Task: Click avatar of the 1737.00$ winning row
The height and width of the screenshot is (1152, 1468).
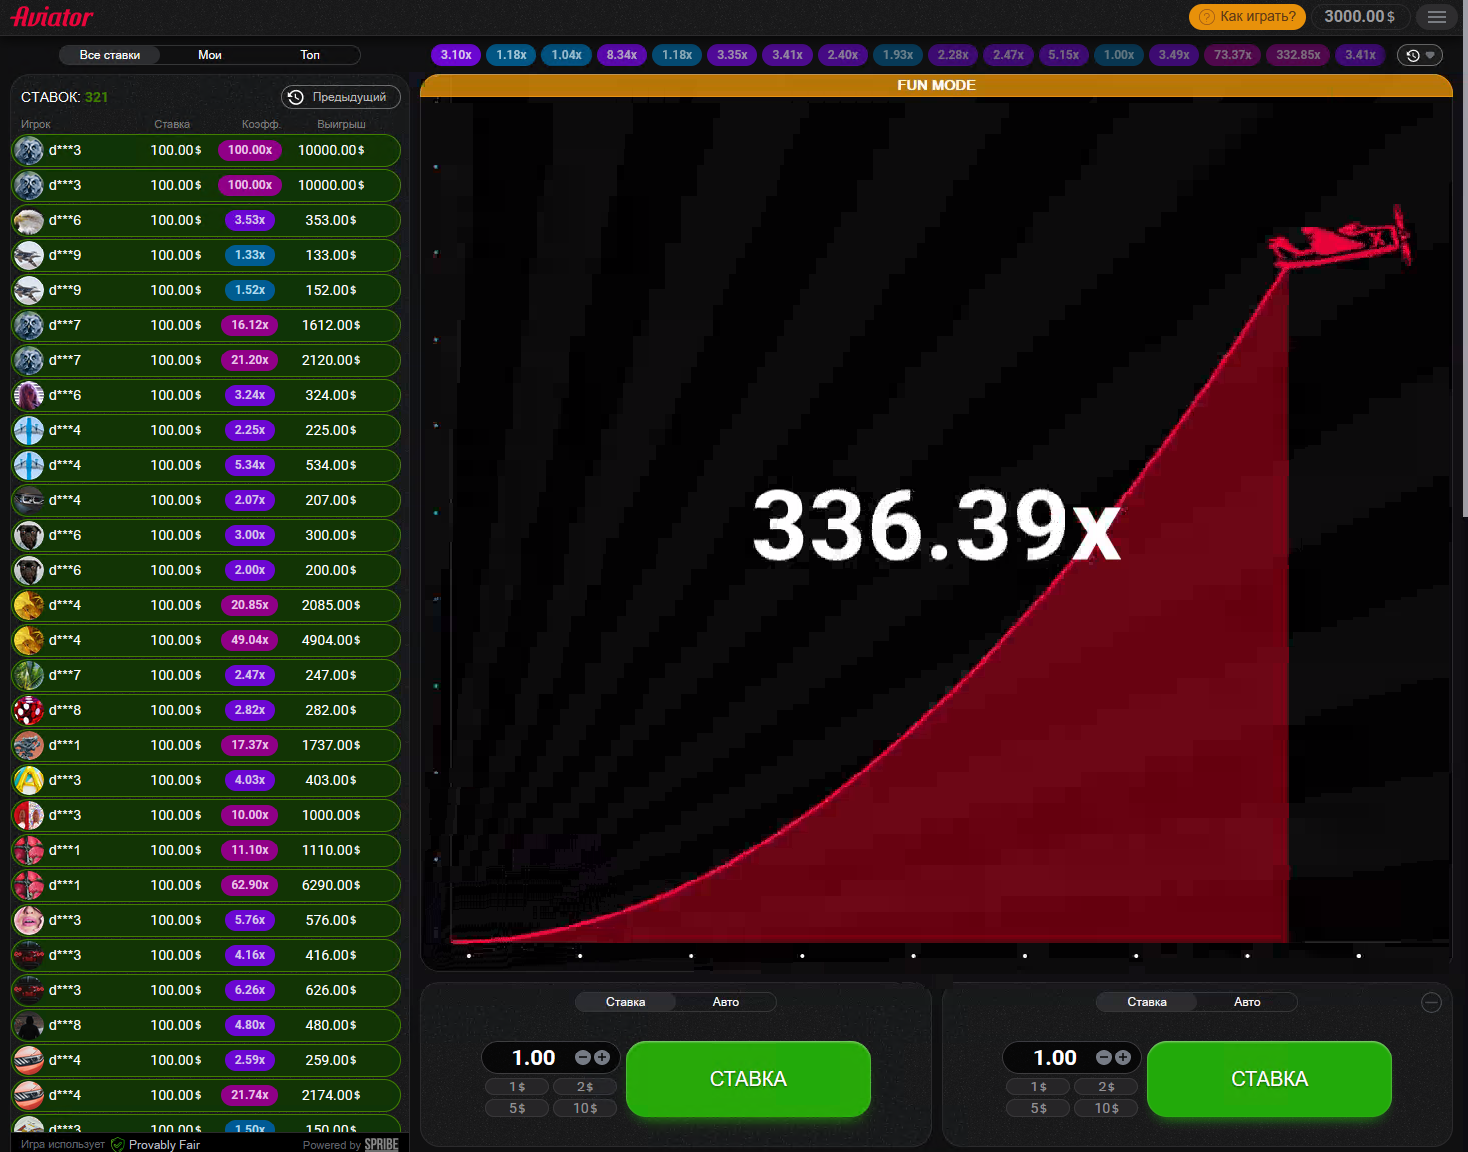Action: [29, 745]
